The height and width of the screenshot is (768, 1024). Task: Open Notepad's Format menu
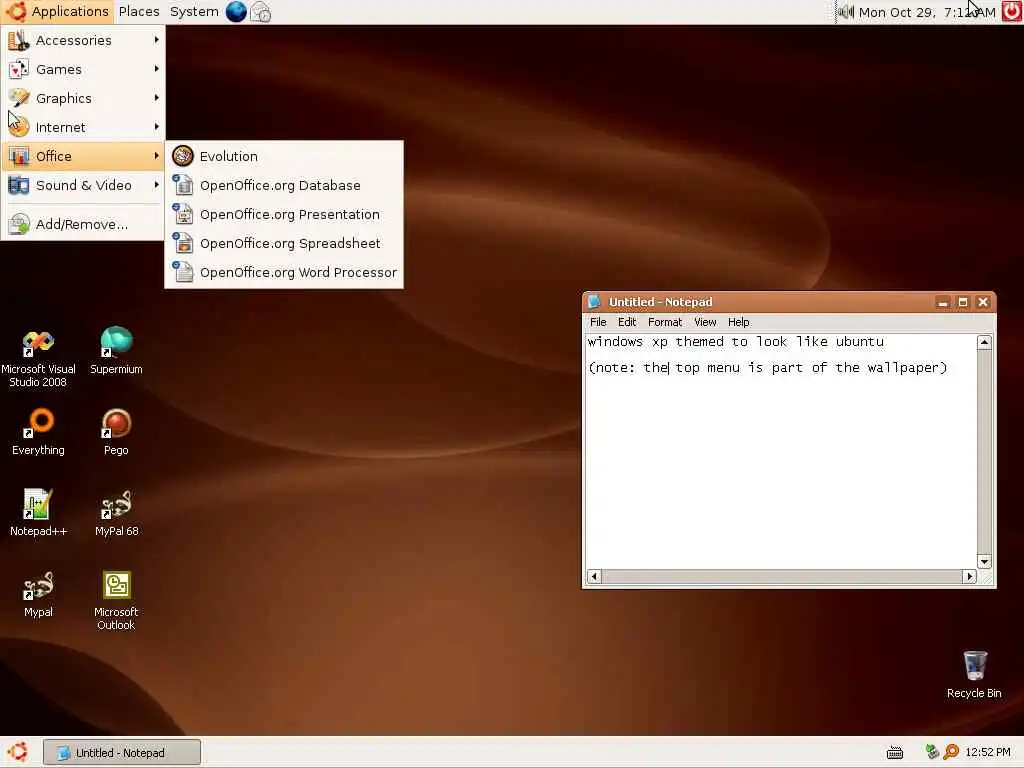pyautogui.click(x=665, y=322)
